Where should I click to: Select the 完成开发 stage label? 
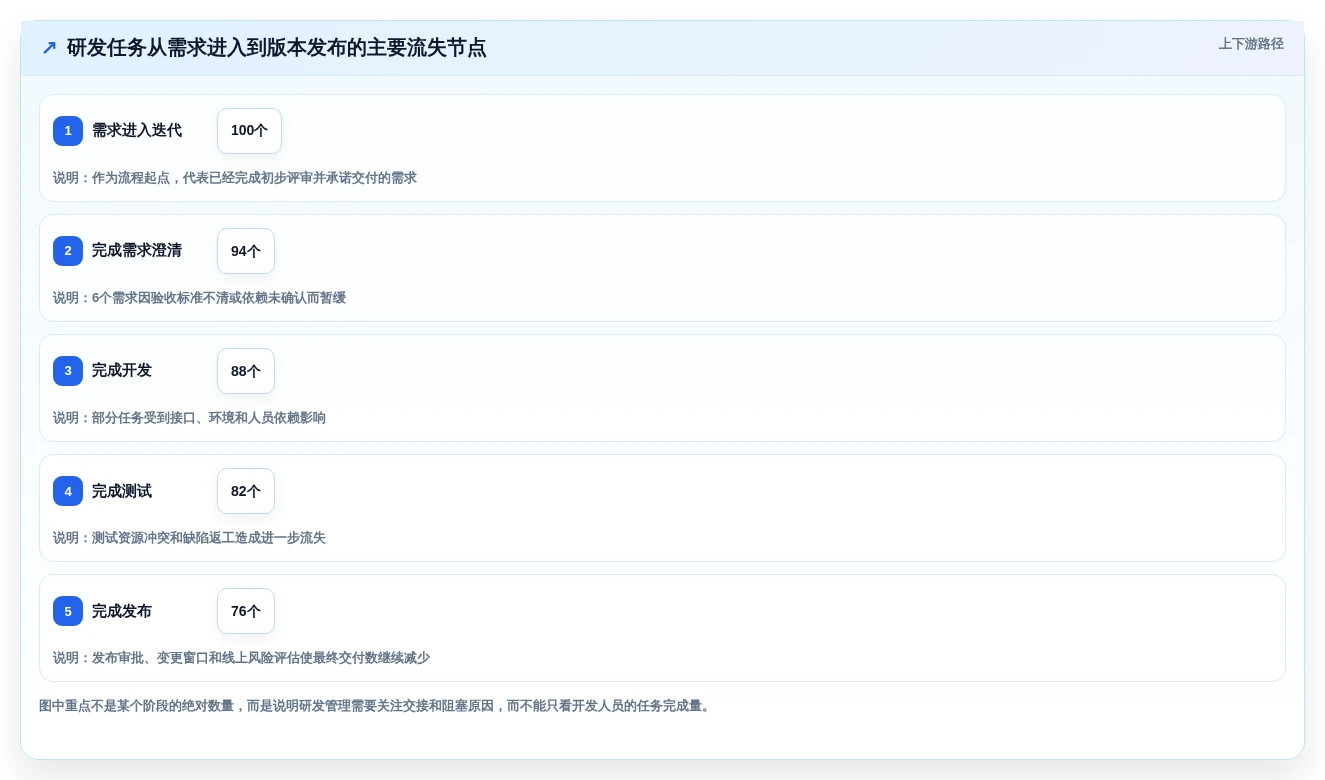click(122, 371)
